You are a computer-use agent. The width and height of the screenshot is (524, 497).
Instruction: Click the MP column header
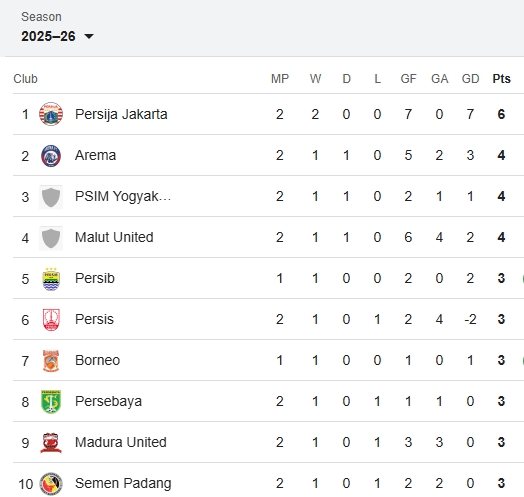pyautogui.click(x=280, y=79)
